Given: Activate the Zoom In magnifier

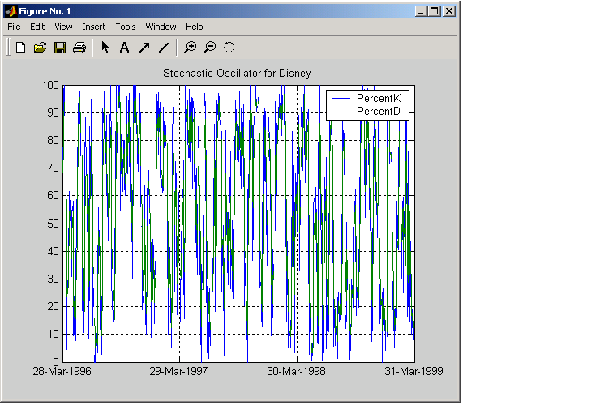Looking at the screenshot, I should [190, 47].
